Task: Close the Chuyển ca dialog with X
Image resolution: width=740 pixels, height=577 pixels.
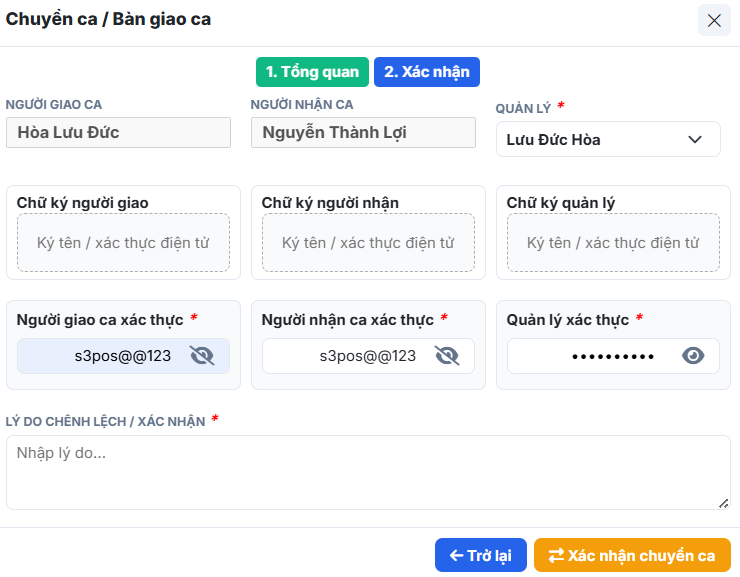Action: tap(714, 20)
